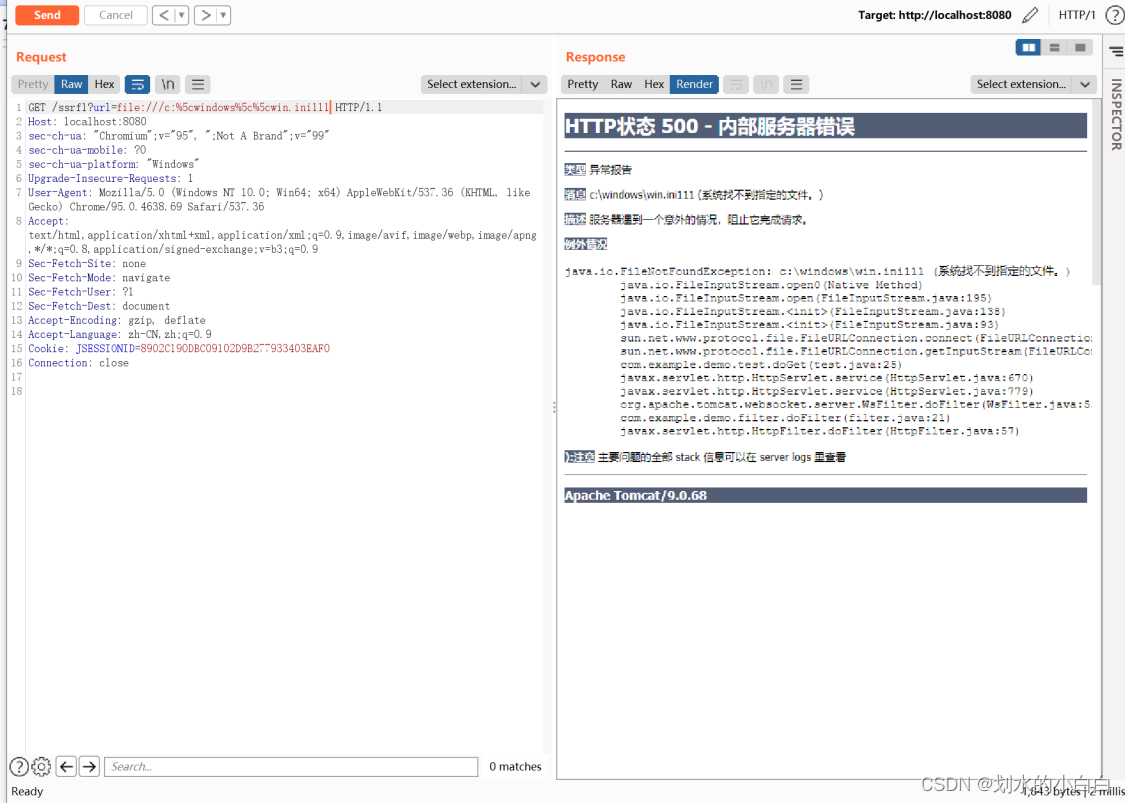
Task: Open search settings gear icon
Action: click(x=42, y=766)
